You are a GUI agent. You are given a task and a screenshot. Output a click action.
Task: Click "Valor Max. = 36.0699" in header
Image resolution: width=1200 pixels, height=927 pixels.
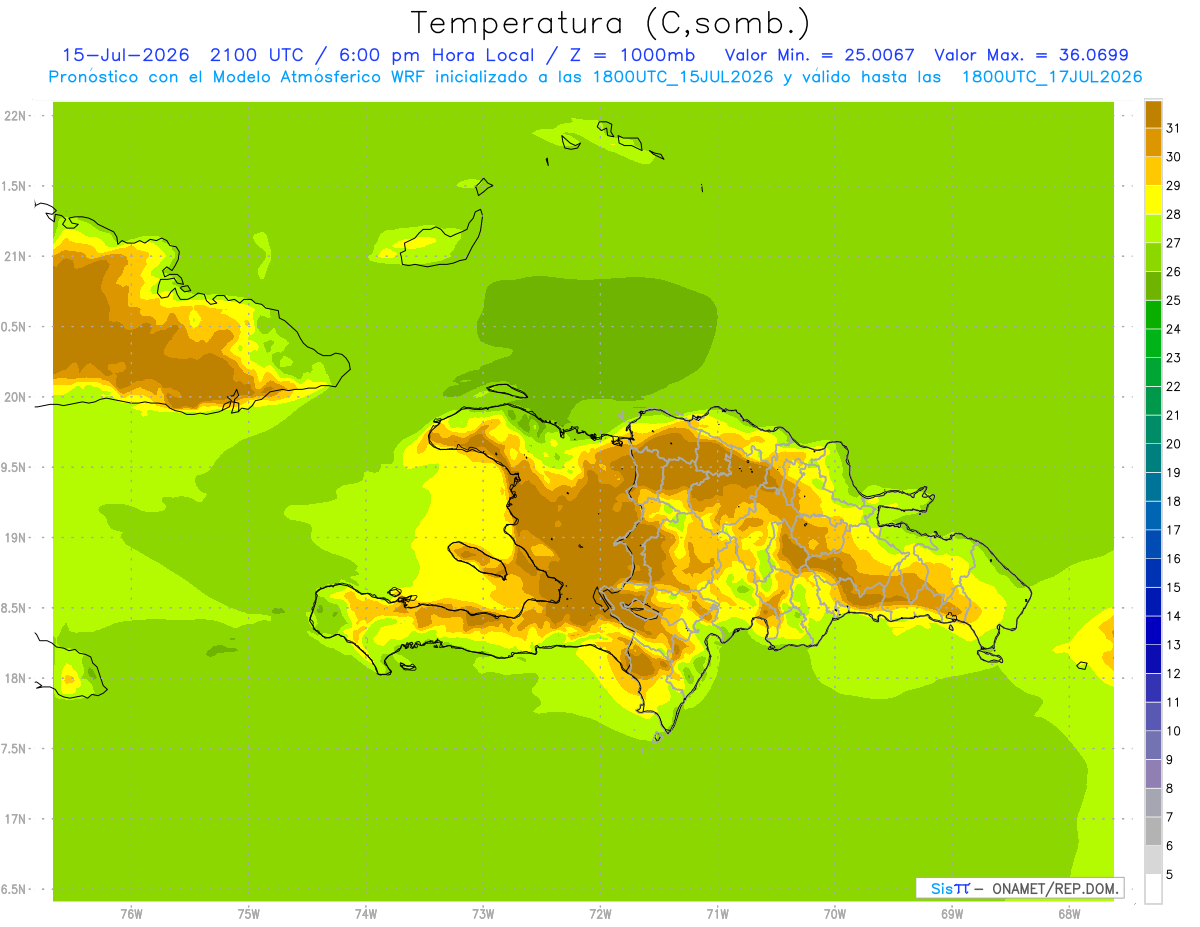click(x=1031, y=55)
